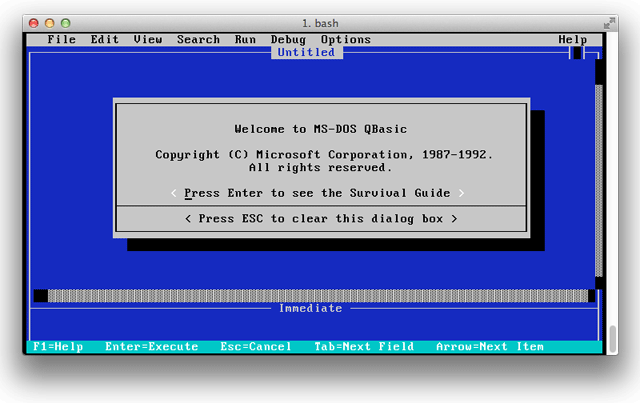Click the right arrow of horizontal scrollbar
The width and height of the screenshot is (640, 403).
click(x=591, y=296)
